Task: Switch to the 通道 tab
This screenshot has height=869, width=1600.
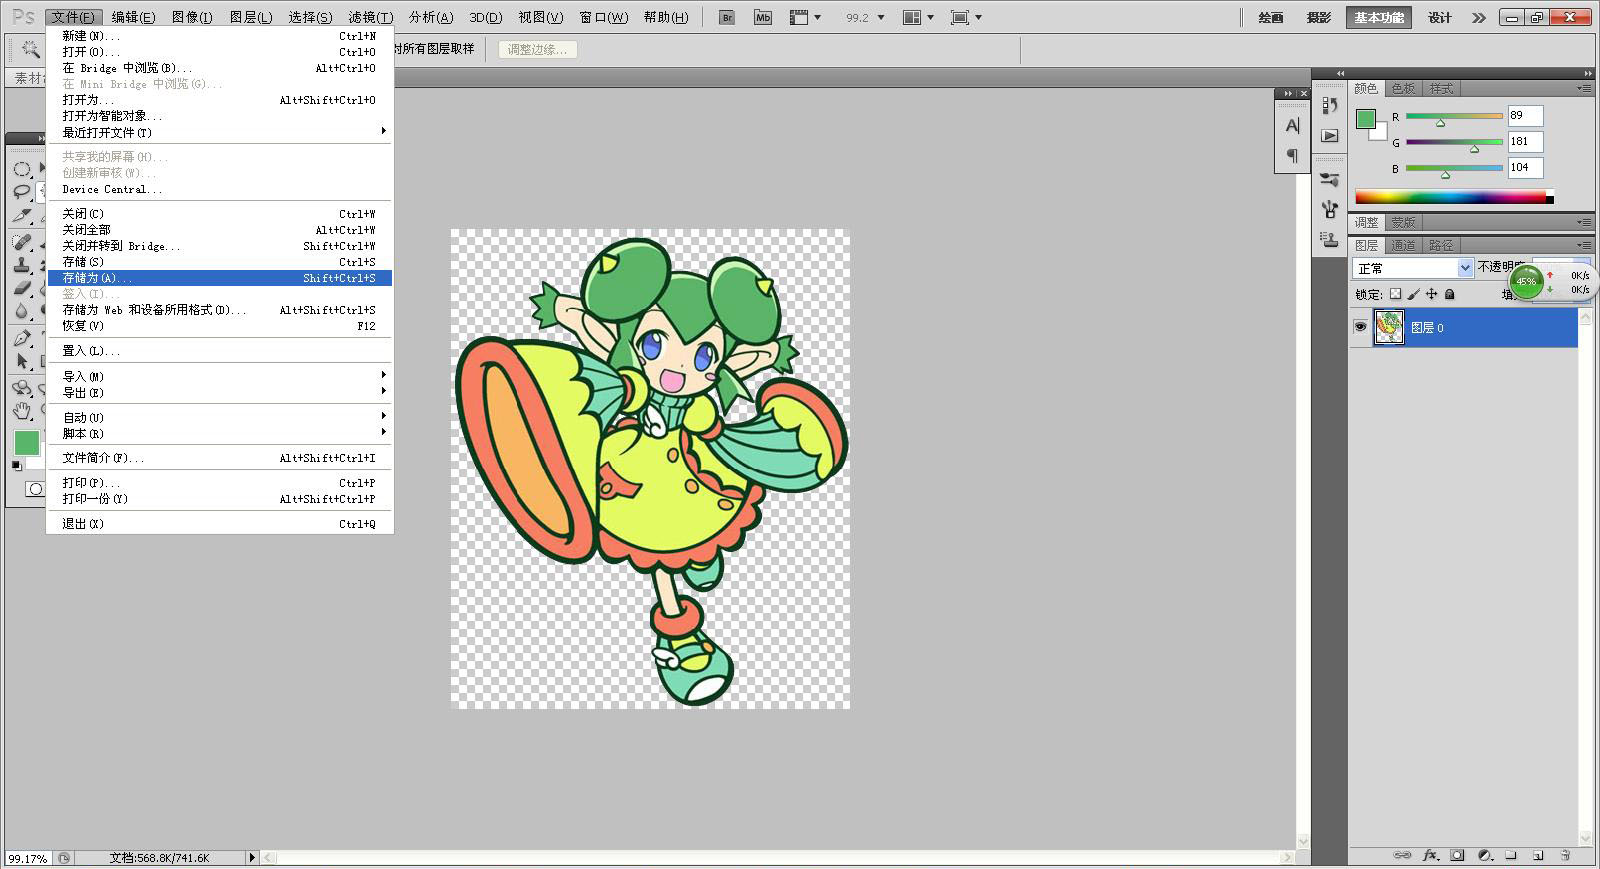Action: [1403, 245]
